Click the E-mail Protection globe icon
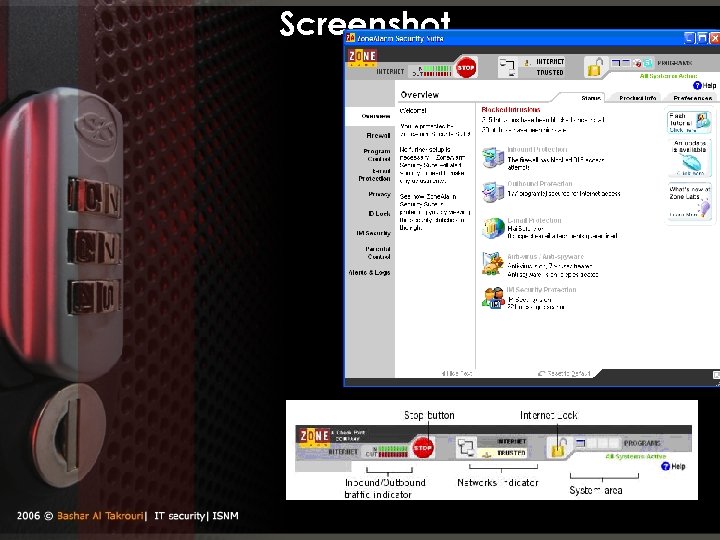 click(x=493, y=228)
